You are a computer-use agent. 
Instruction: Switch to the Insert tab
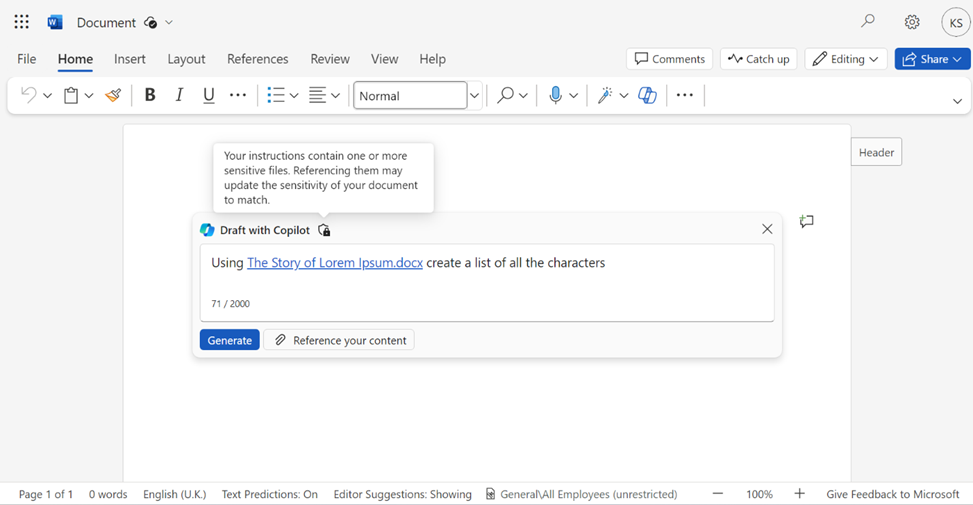130,59
